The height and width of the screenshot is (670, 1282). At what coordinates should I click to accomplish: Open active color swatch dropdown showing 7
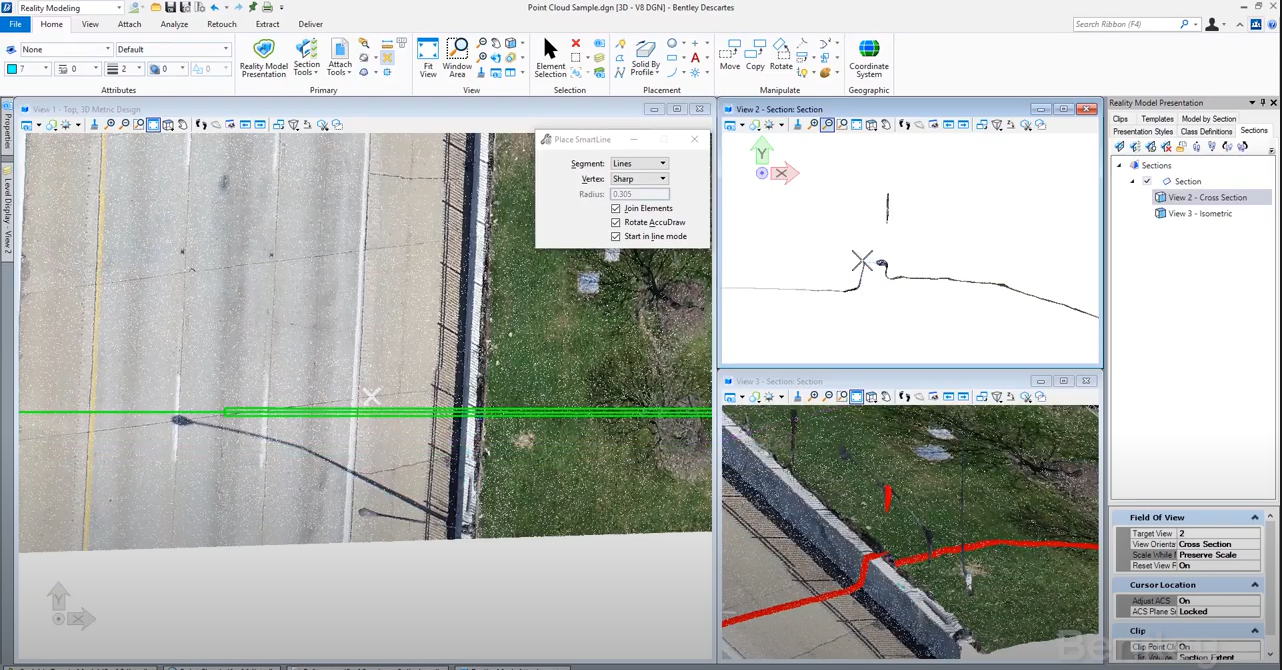pyautogui.click(x=27, y=69)
